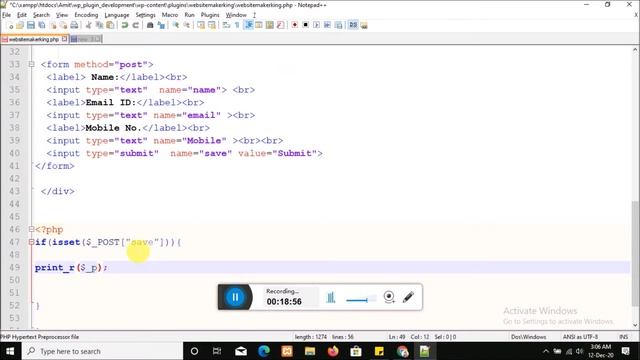
Task: Click the webcam icon on recorder bar
Action: 389,297
